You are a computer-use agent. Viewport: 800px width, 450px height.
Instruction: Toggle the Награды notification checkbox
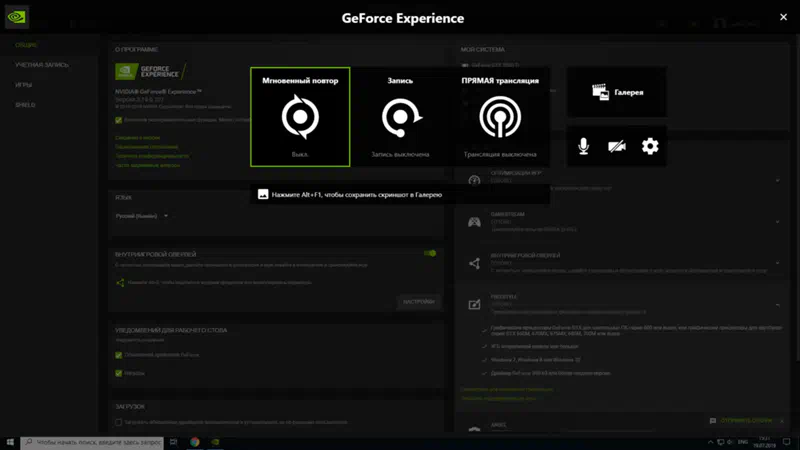click(118, 373)
